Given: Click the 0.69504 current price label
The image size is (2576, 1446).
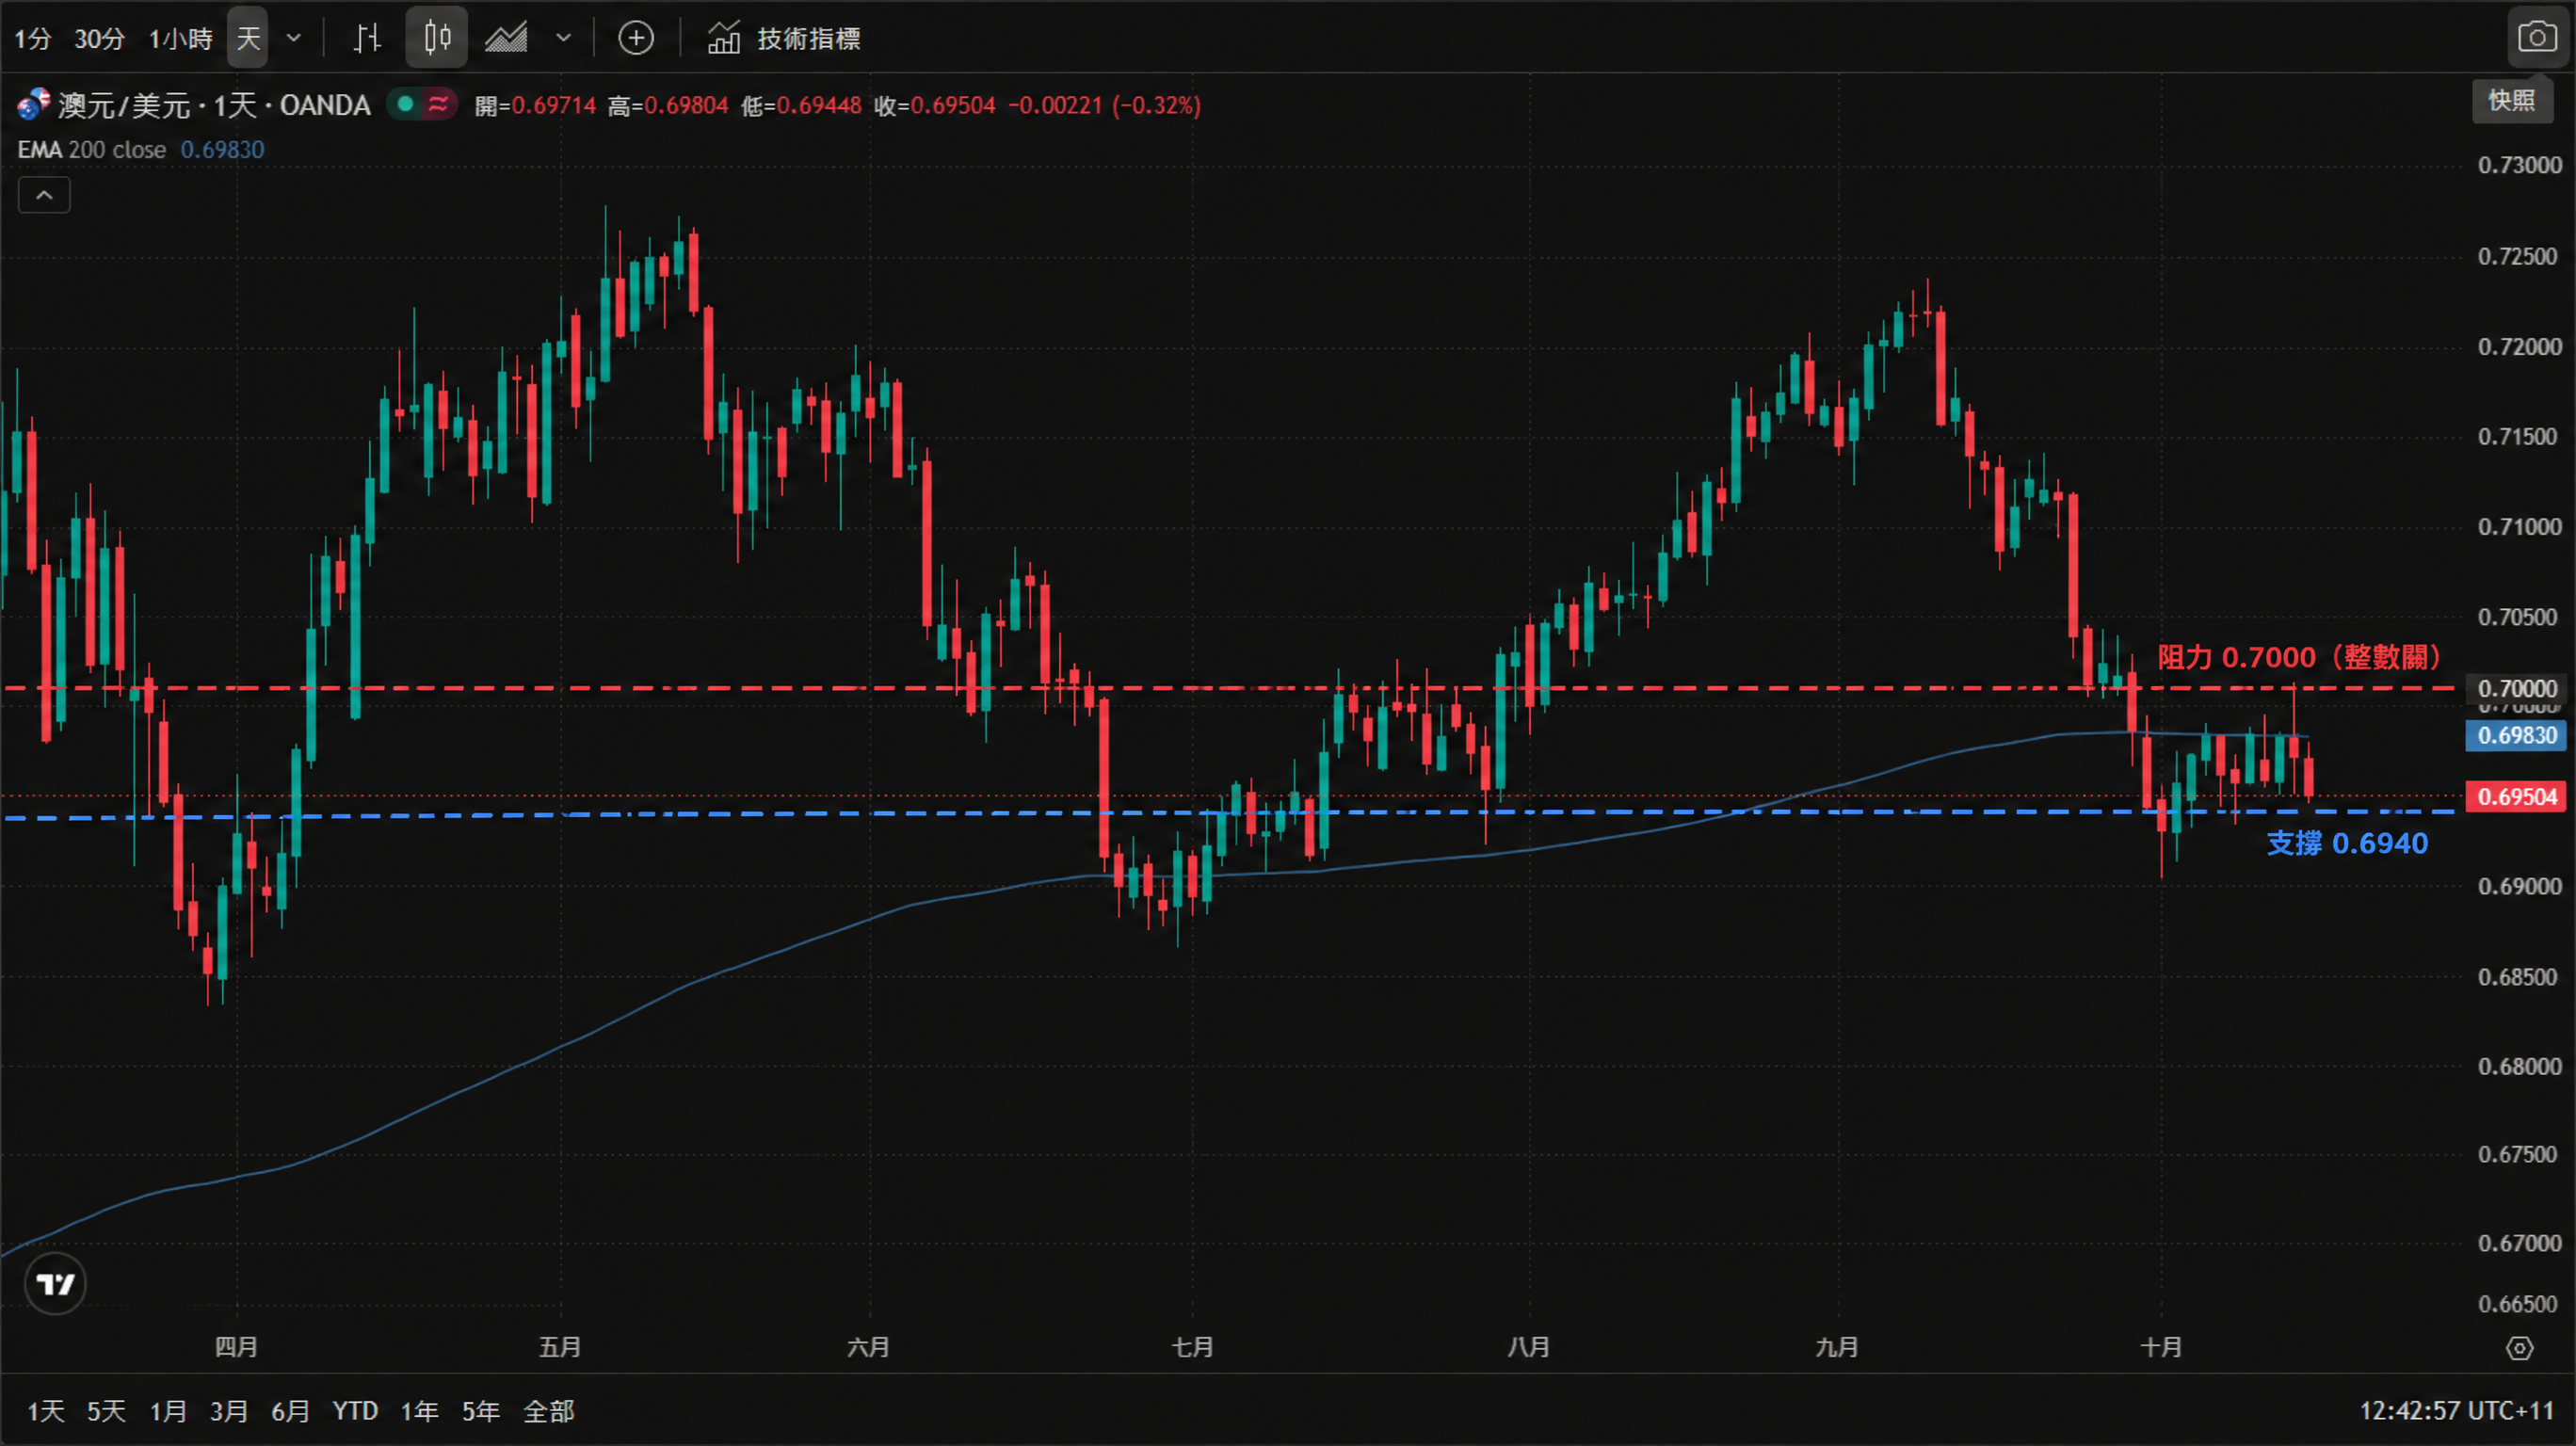Looking at the screenshot, I should pyautogui.click(x=2516, y=797).
